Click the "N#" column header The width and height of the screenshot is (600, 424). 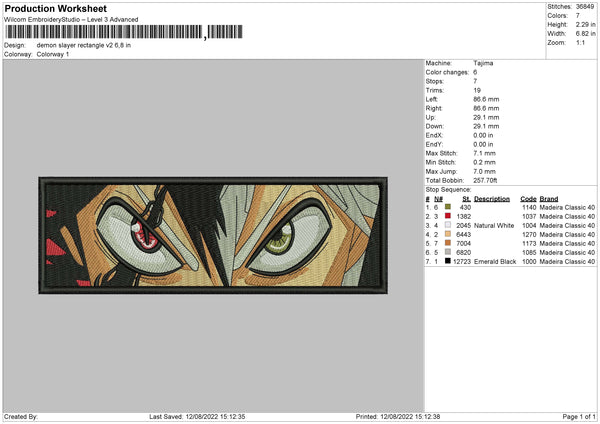point(438,199)
